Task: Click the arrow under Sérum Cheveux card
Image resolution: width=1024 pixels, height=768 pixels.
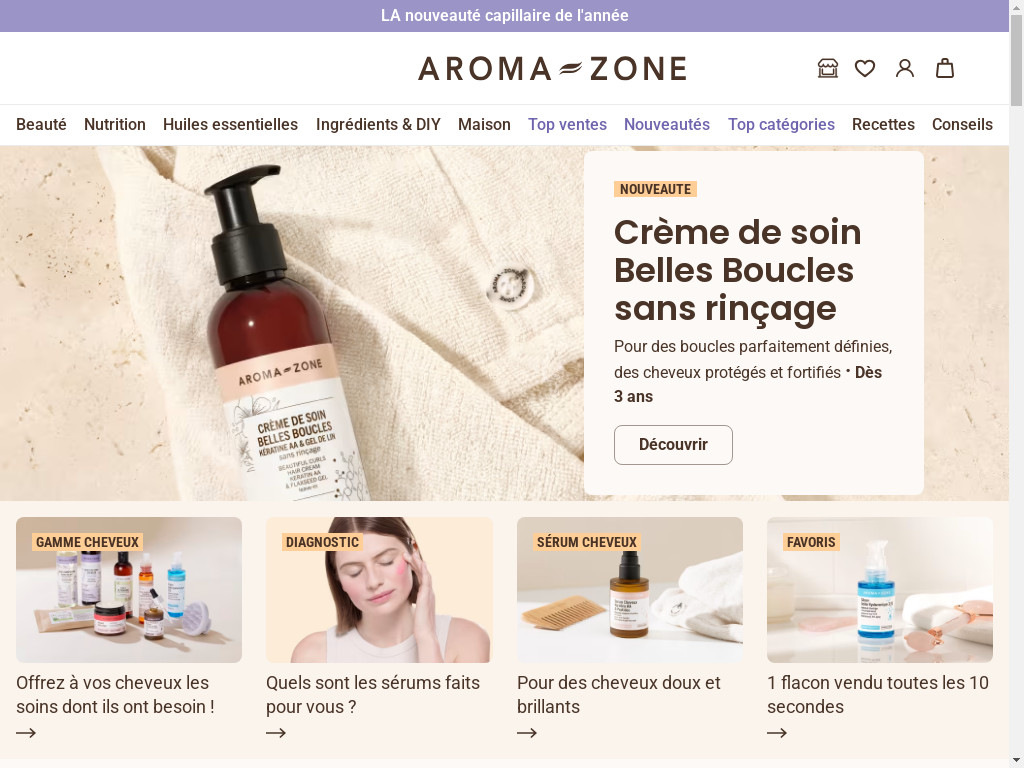Action: click(x=527, y=733)
